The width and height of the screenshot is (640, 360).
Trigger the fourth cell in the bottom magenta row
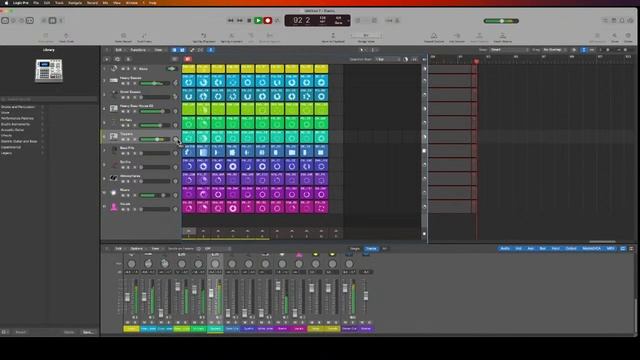coord(233,207)
